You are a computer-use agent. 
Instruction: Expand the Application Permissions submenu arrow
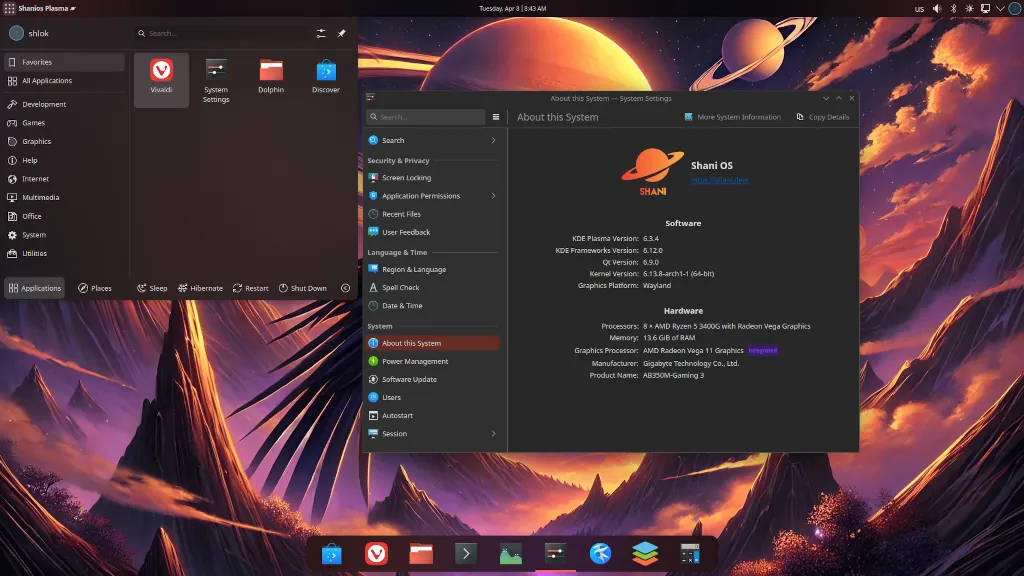pos(493,196)
